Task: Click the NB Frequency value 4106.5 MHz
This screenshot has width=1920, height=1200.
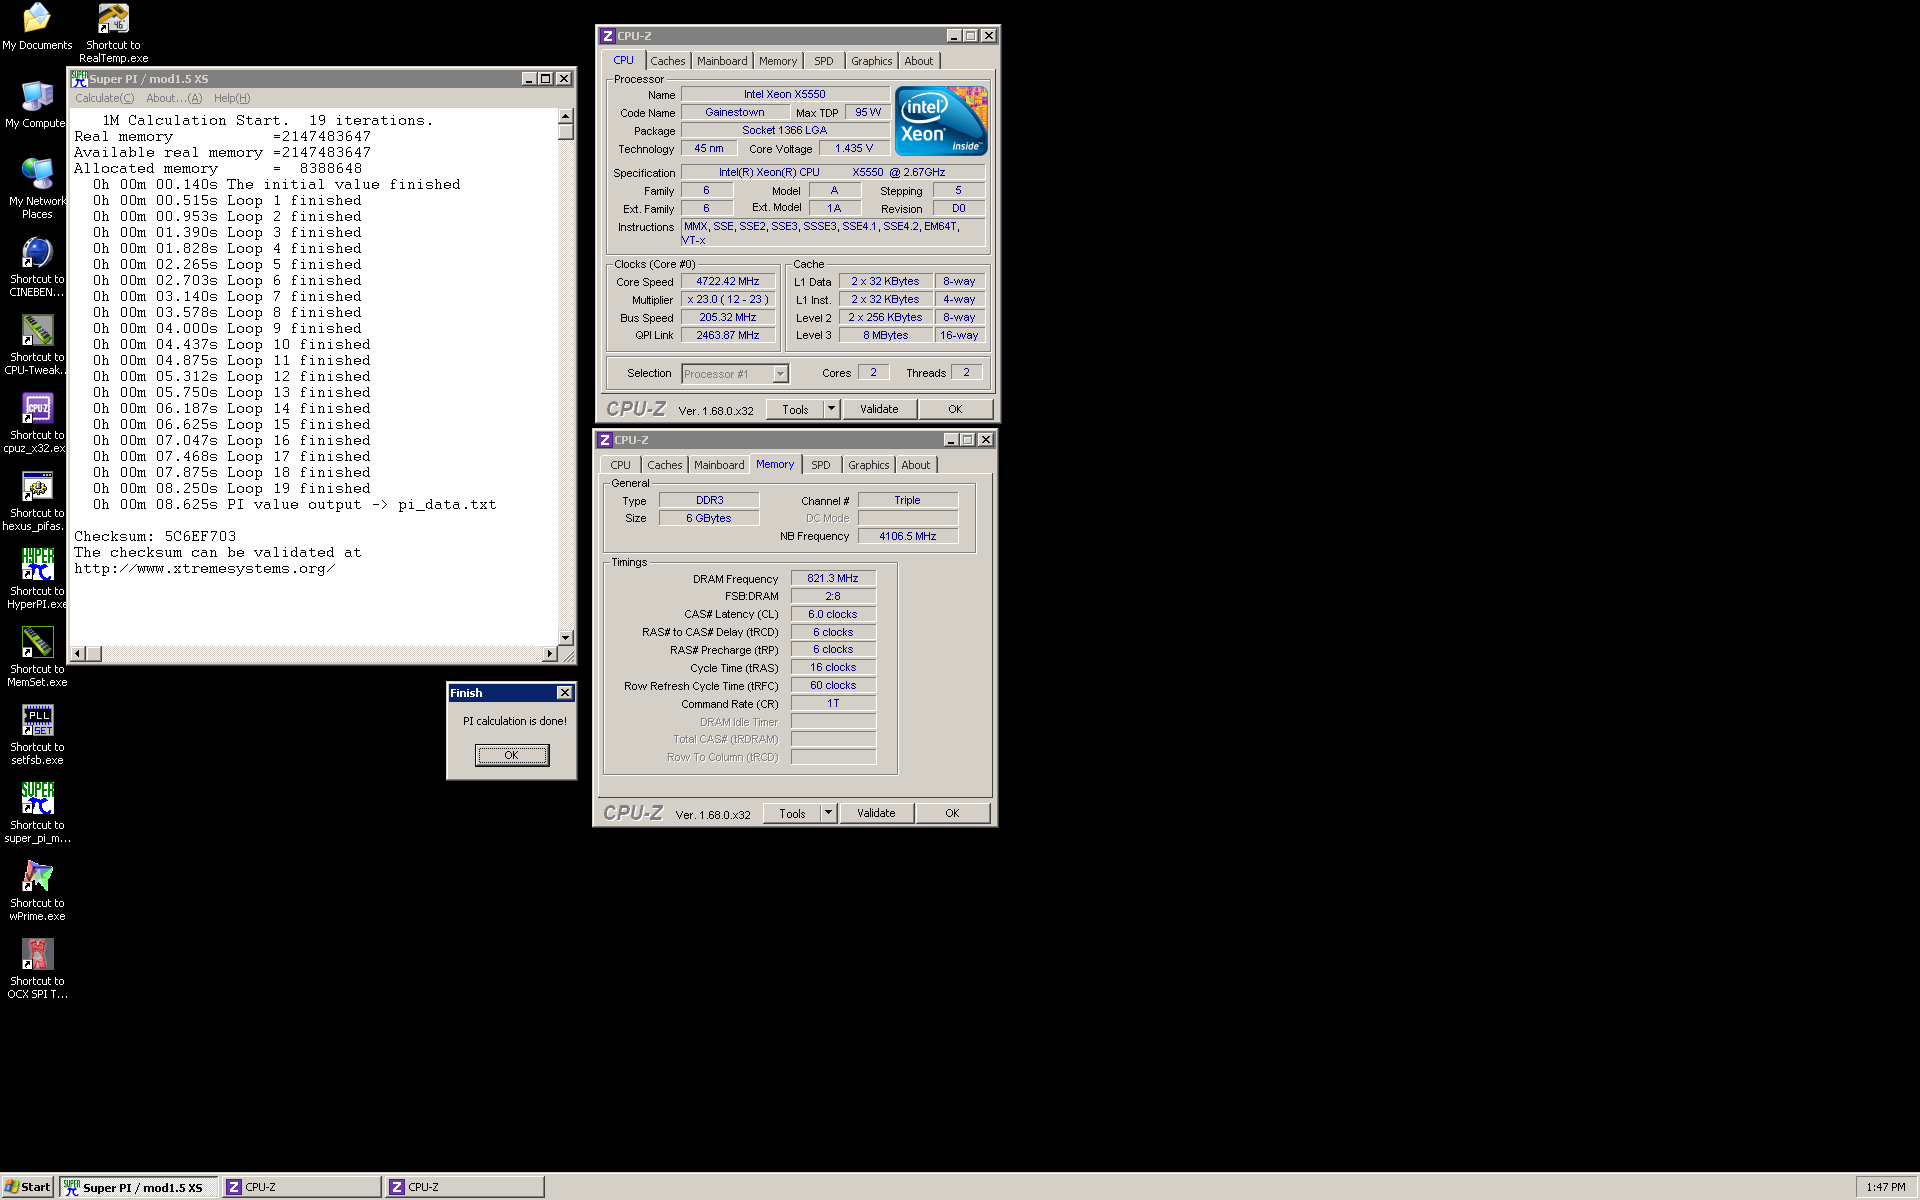Action: 908,536
